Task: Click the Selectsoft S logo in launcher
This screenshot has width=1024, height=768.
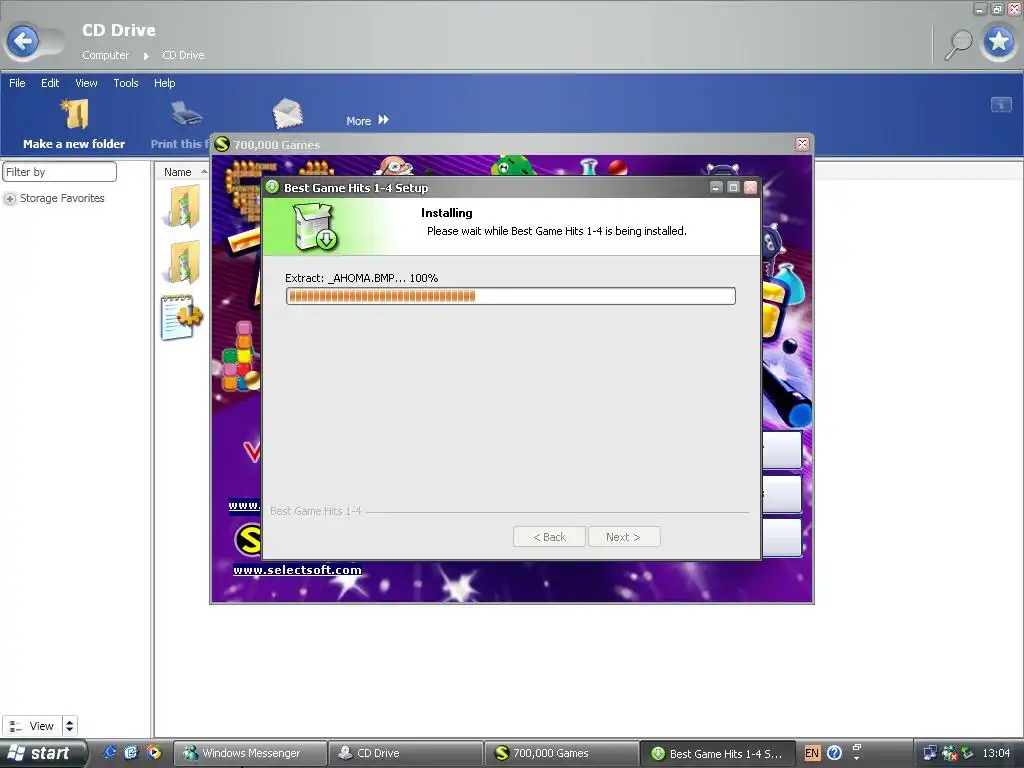Action: coord(248,539)
